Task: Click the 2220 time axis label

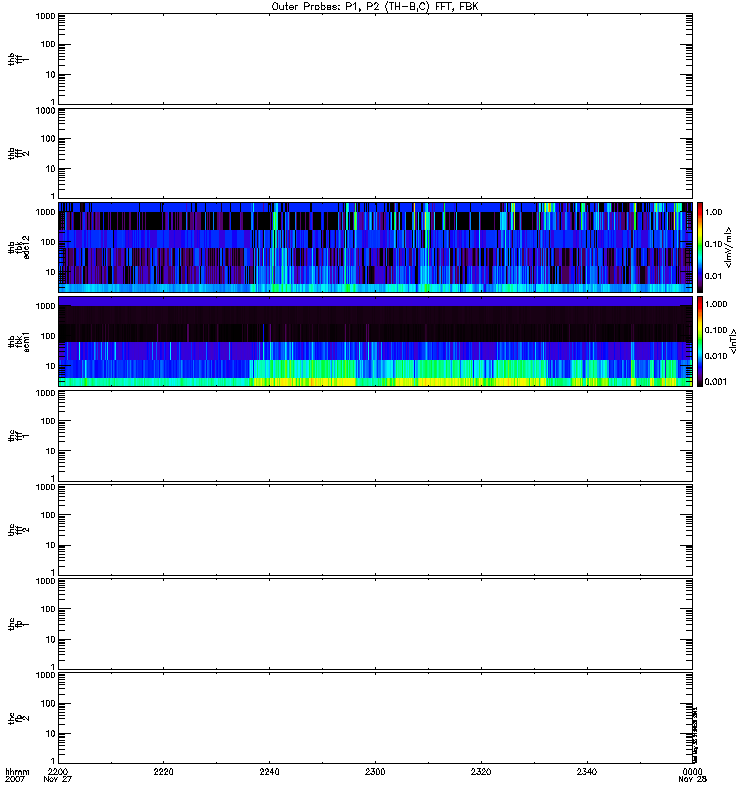Action: (163, 772)
